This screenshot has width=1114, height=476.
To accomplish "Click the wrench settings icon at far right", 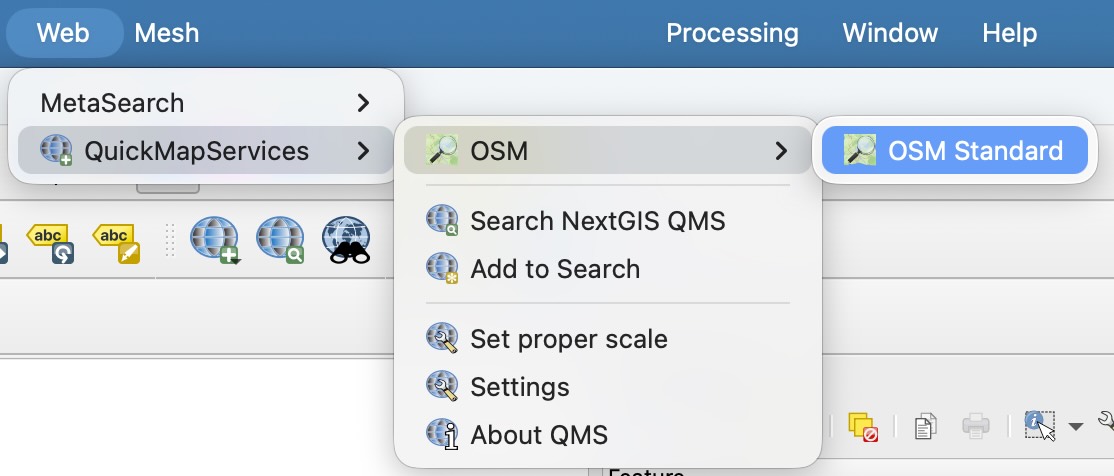I will (x=1106, y=424).
